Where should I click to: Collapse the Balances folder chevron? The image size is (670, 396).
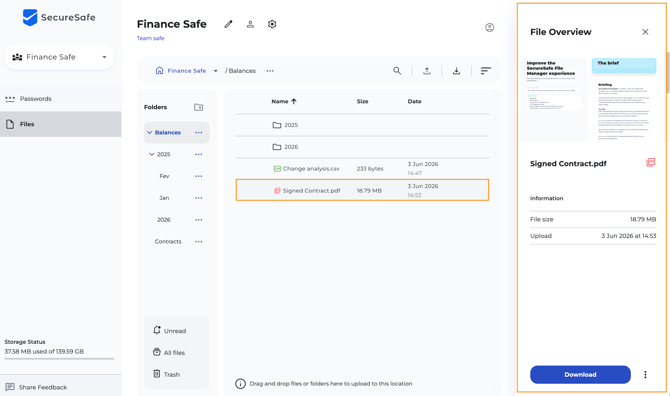coord(150,133)
